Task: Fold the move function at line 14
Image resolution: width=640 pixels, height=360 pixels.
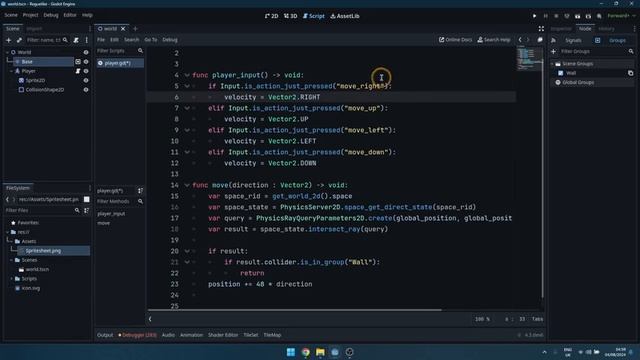Action: pyautogui.click(x=187, y=185)
